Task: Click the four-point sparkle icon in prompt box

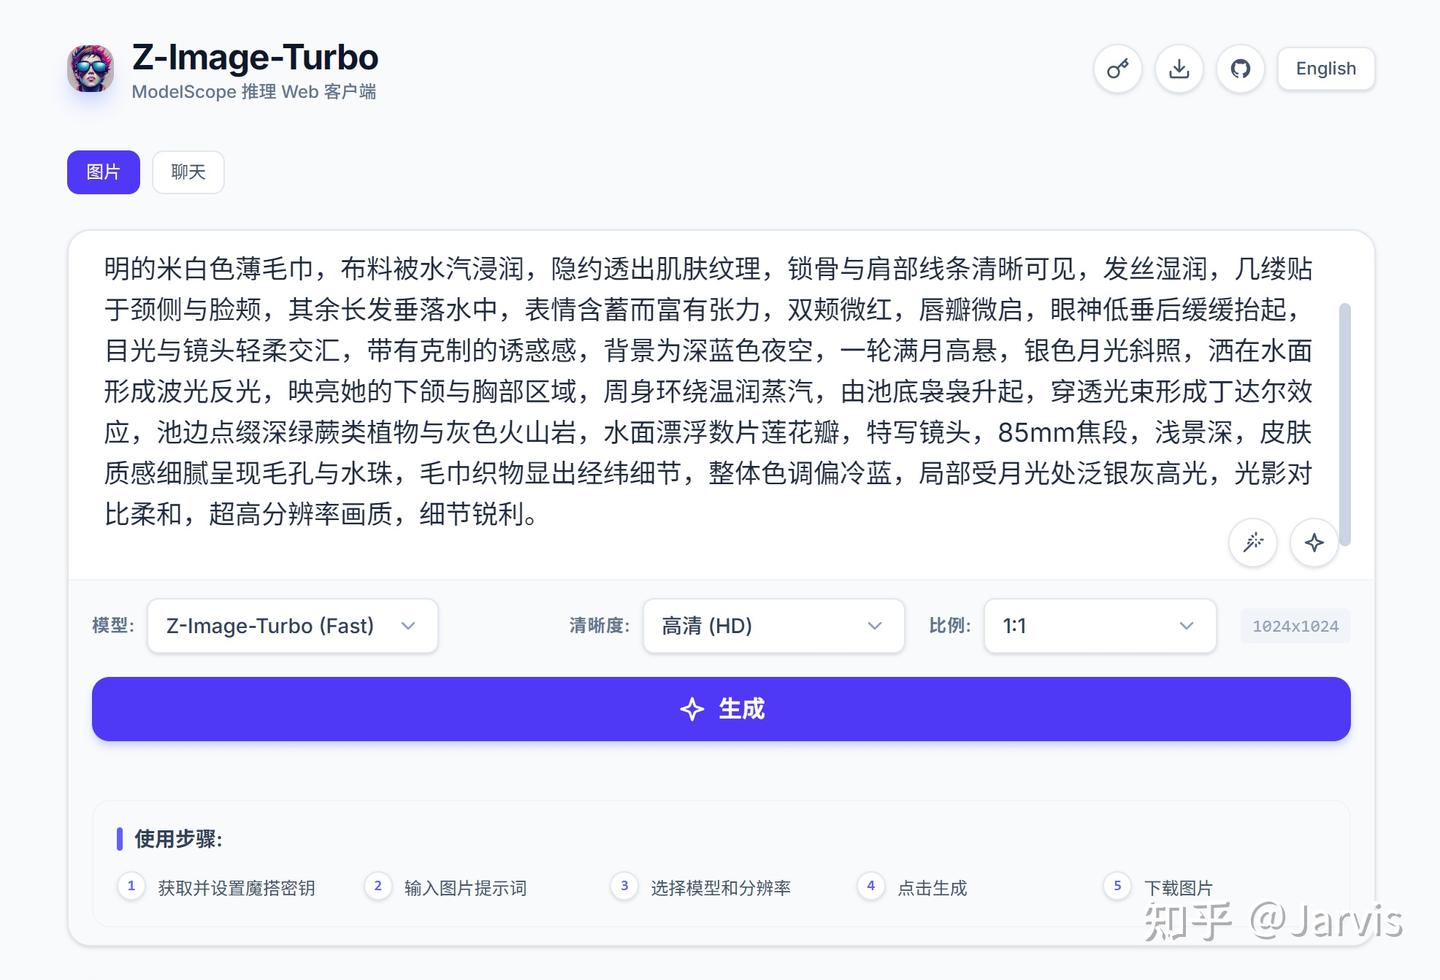Action: click(x=1314, y=542)
